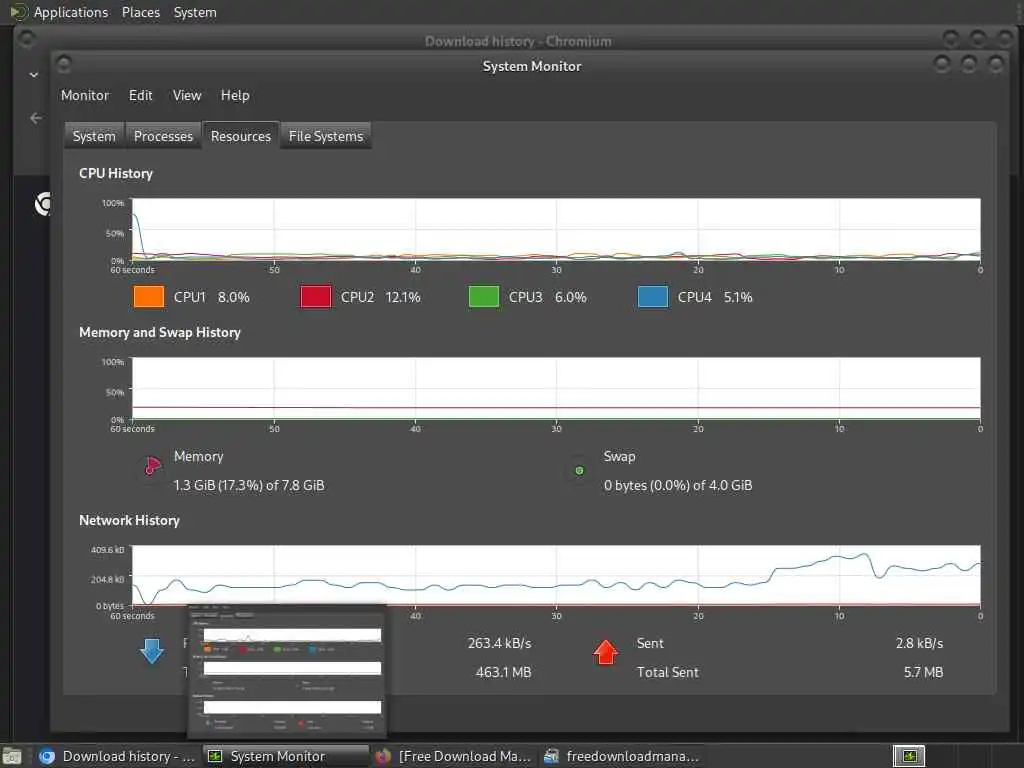1024x768 pixels.
Task: Switch to Download history Chromium taskbar window
Action: [116, 756]
